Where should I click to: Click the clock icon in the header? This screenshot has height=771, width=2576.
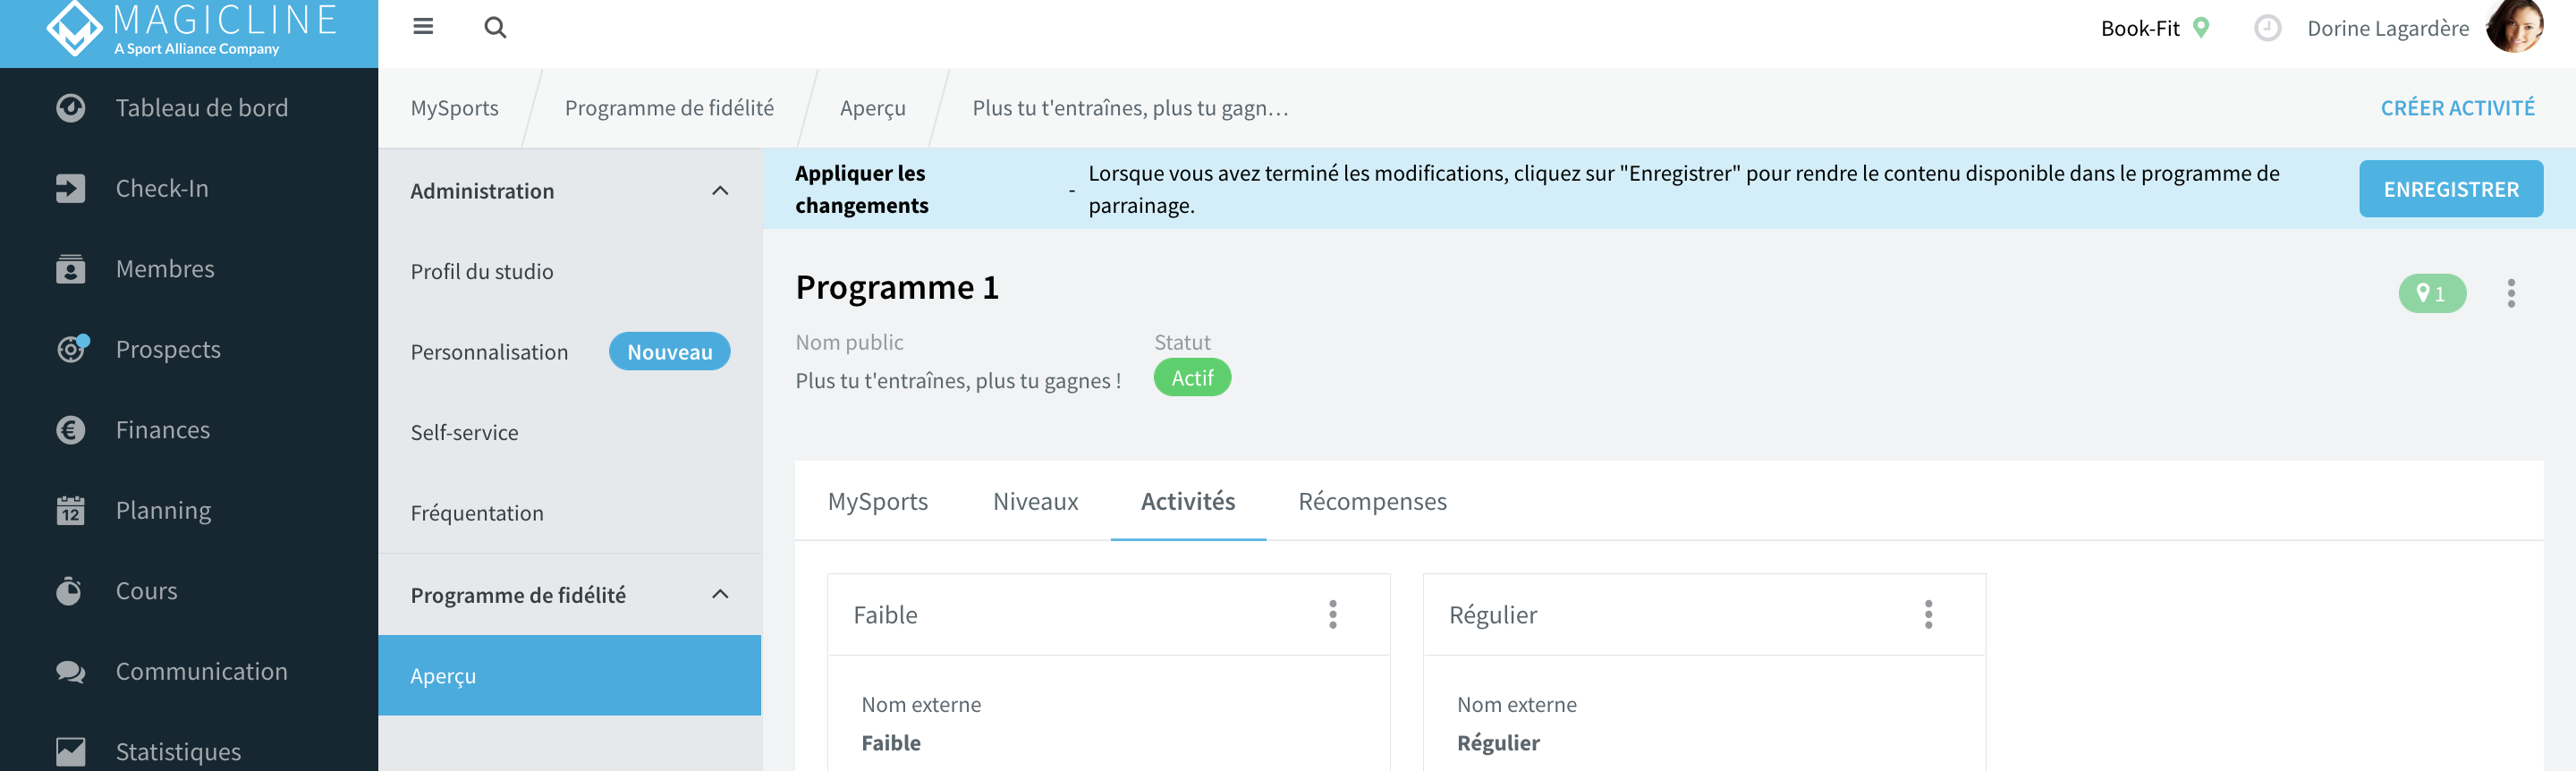[x=2267, y=28]
